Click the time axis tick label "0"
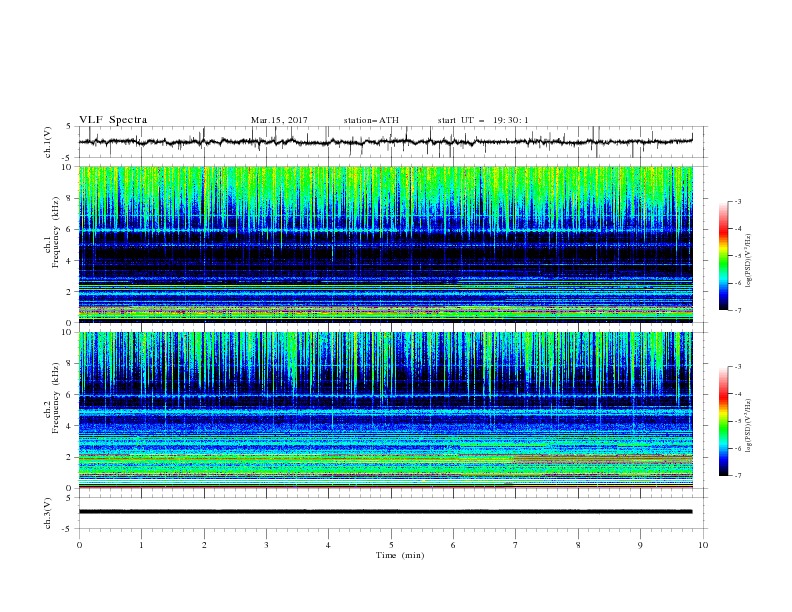Image resolution: width=792 pixels, height=612 pixels. pyautogui.click(x=79, y=545)
